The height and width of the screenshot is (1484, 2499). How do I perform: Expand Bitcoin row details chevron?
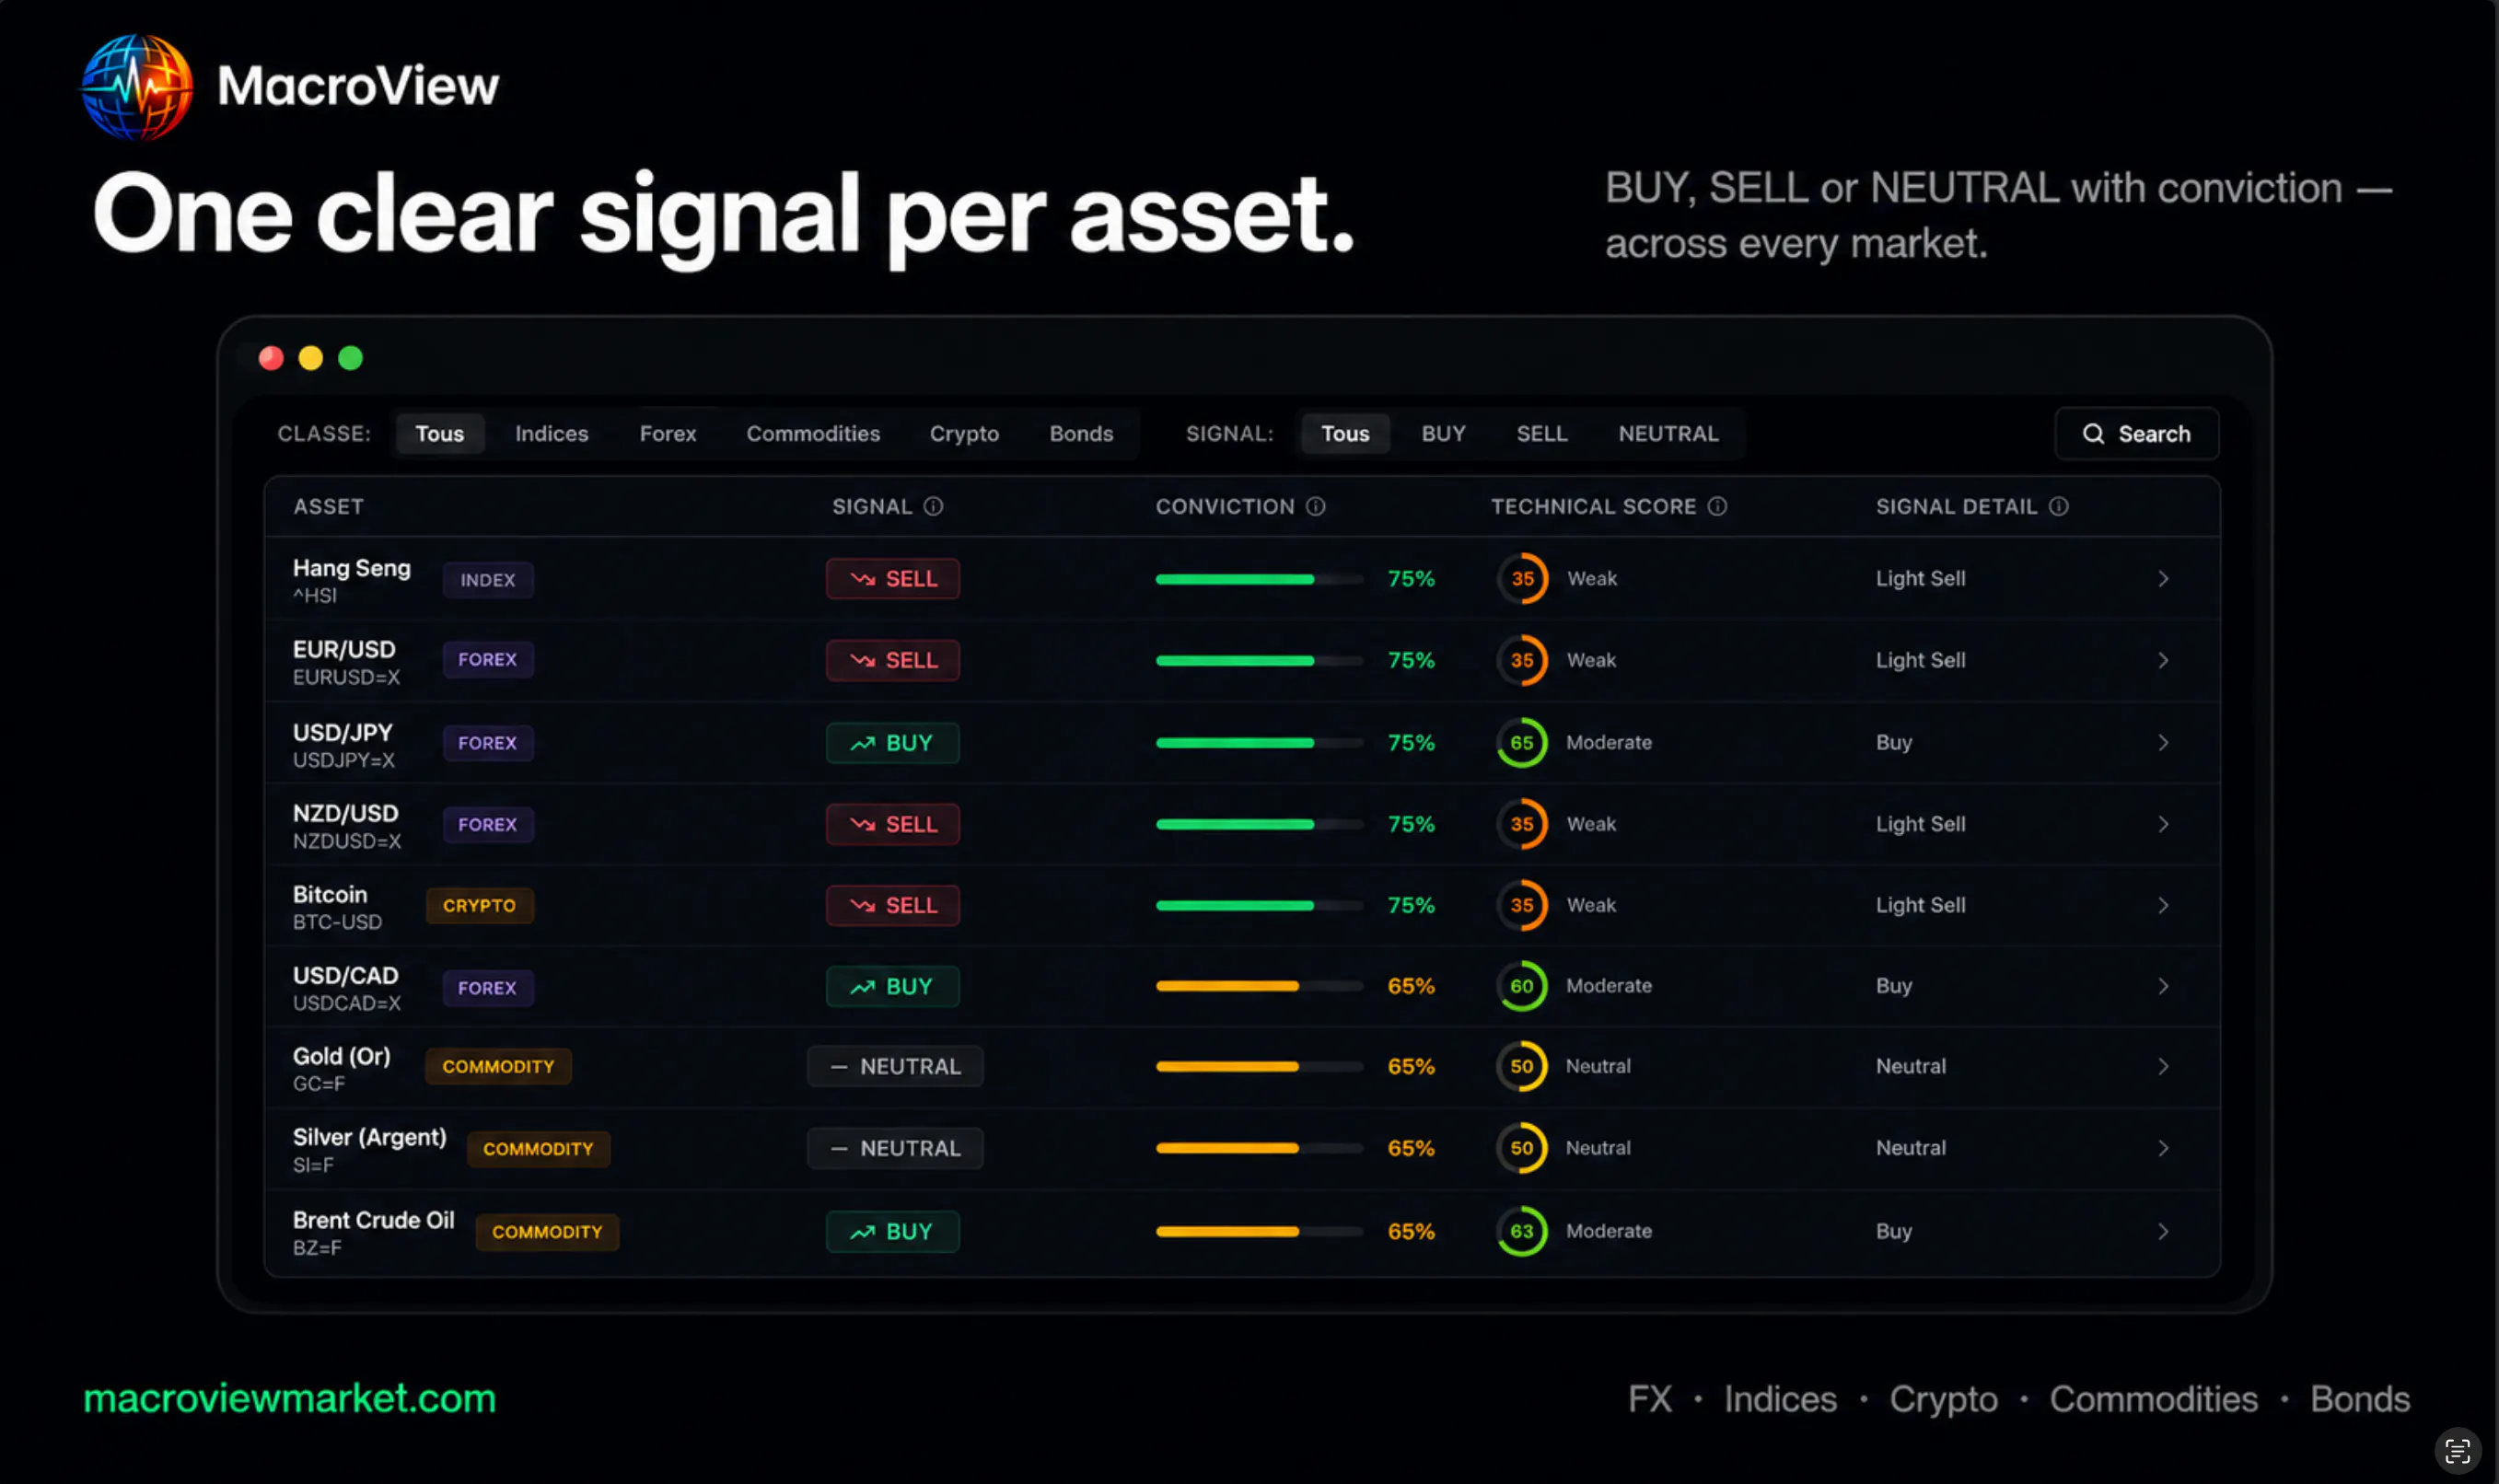2162,905
